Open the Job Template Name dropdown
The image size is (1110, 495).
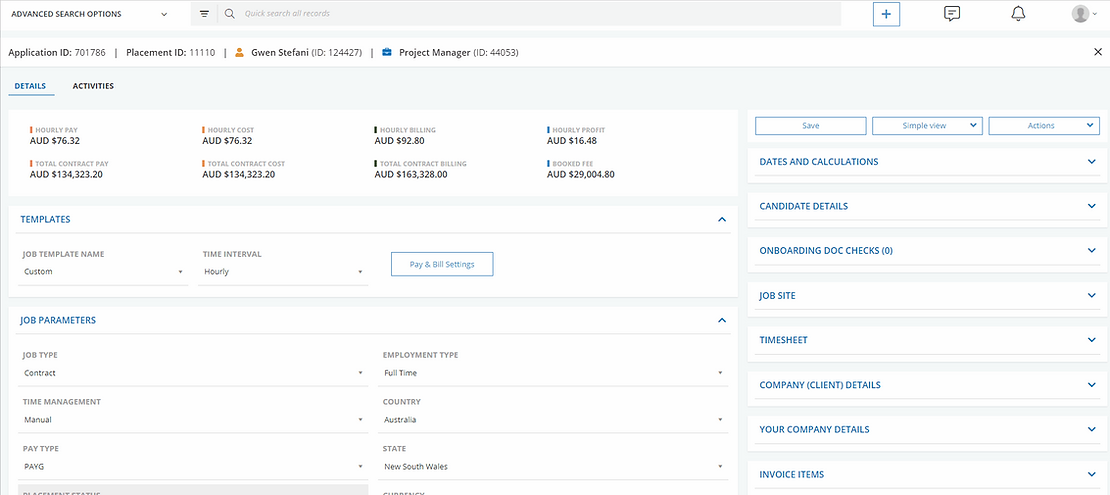(x=104, y=272)
